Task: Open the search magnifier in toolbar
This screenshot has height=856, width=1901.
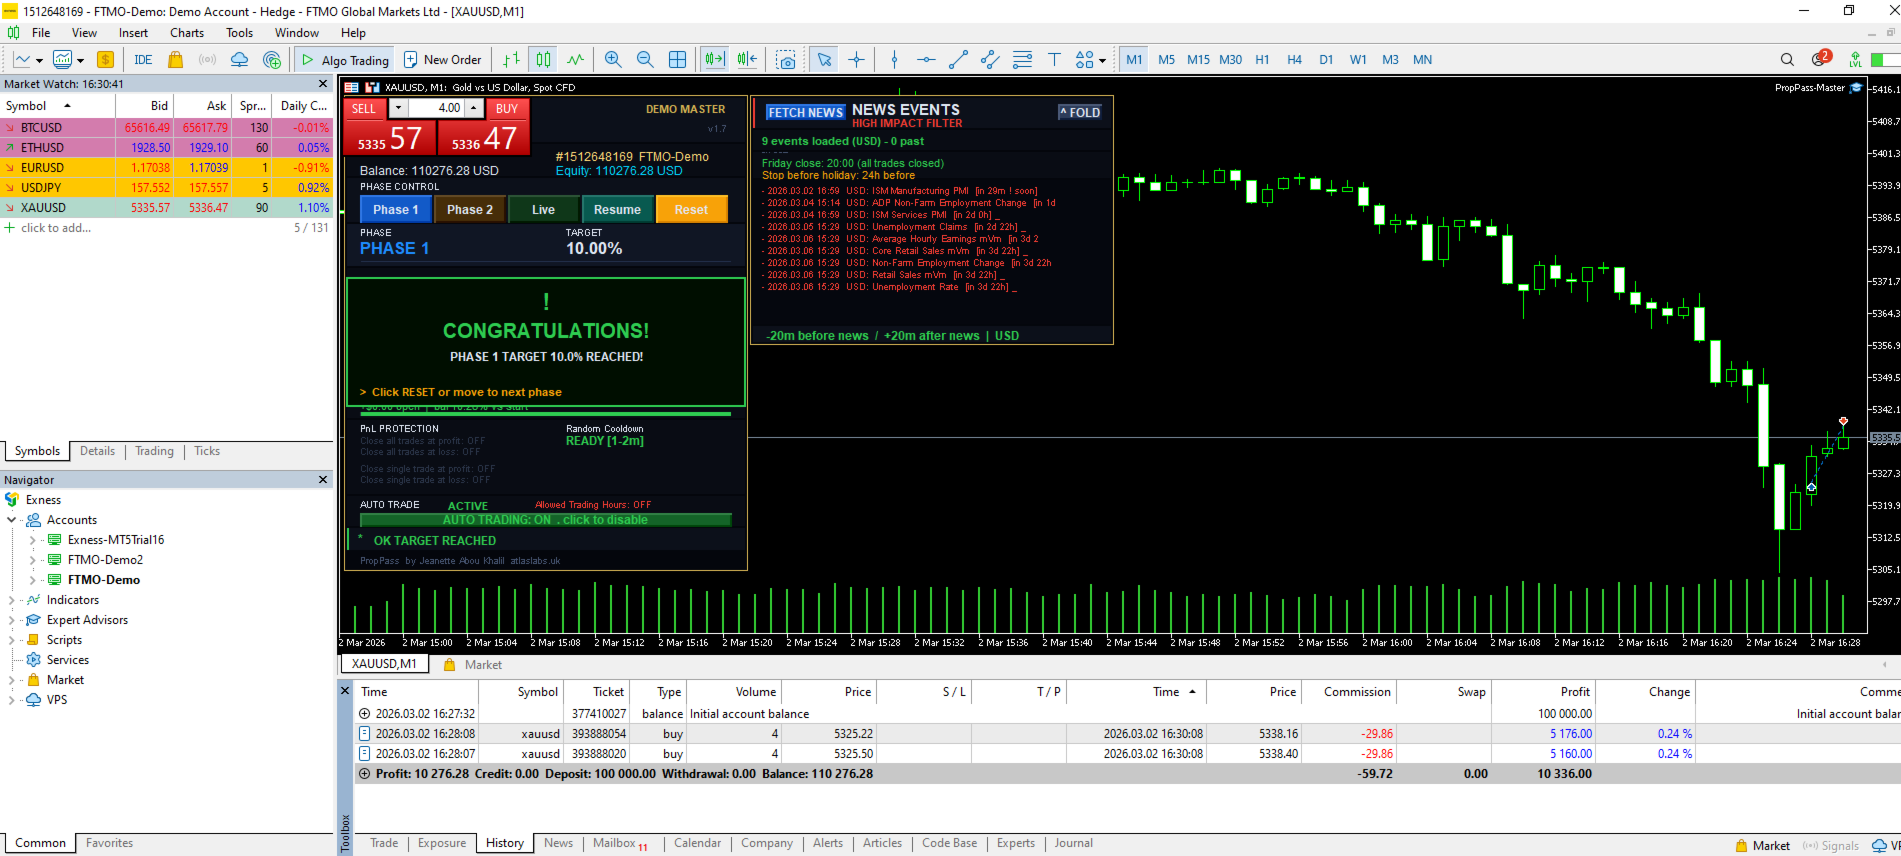Action: 1787,60
